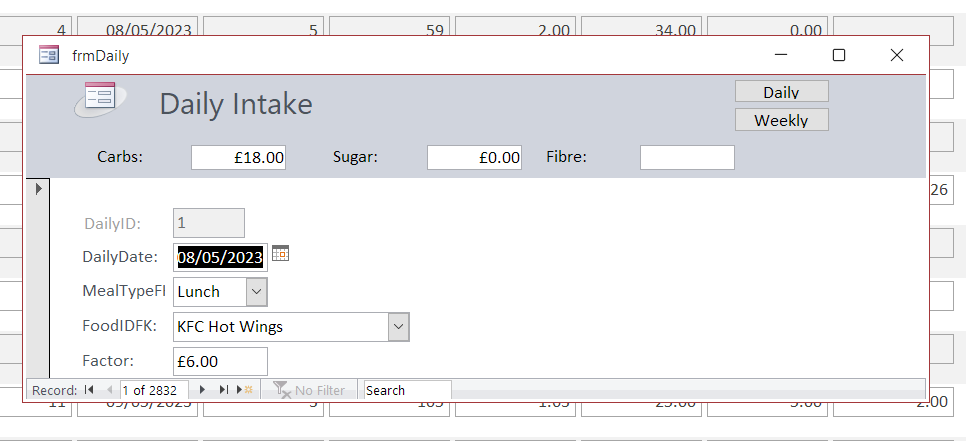The width and height of the screenshot is (966, 441).
Task: Click the empty Fibre field
Action: (687, 157)
